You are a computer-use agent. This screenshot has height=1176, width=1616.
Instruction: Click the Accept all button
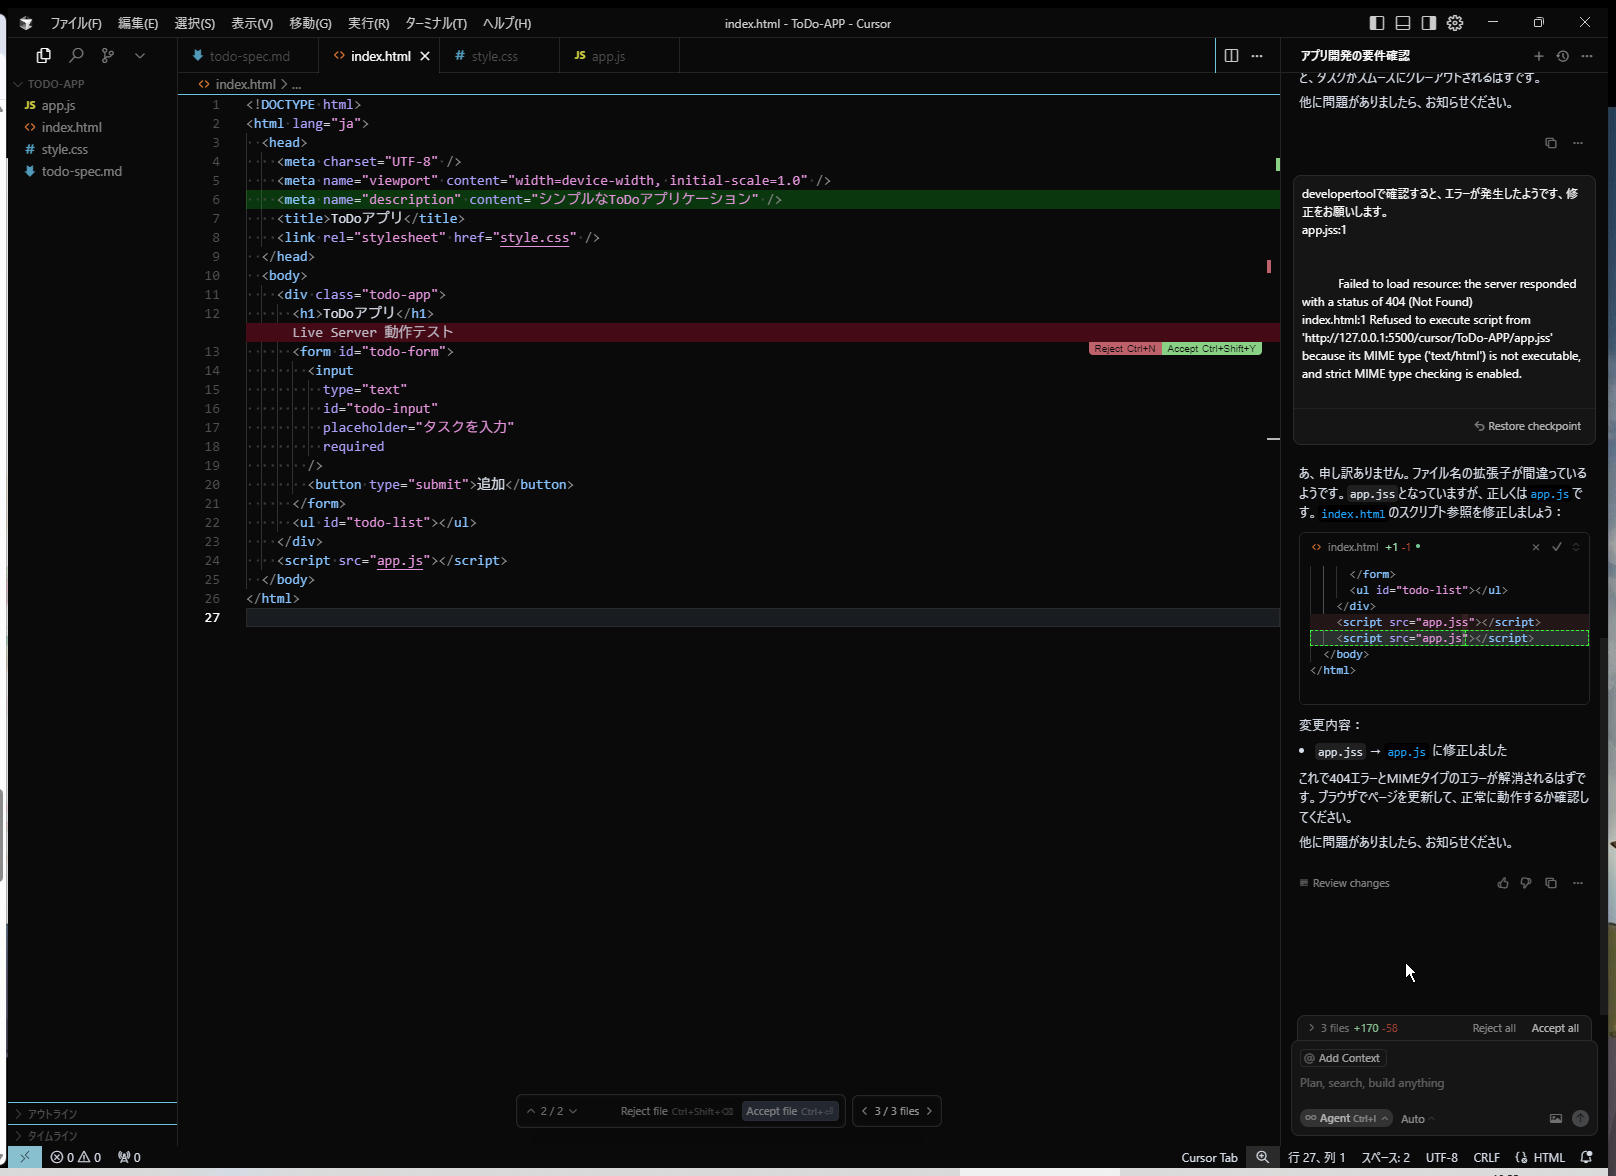[x=1554, y=1028]
